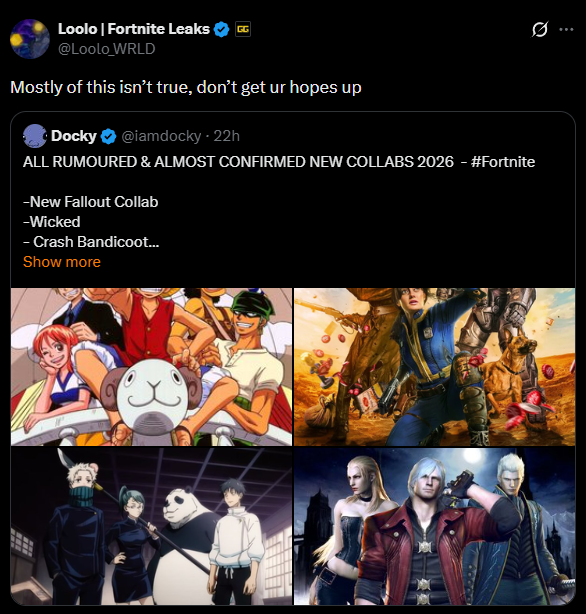Expand quoted tweet with Show more
Image resolution: width=586 pixels, height=614 pixels.
click(x=62, y=262)
